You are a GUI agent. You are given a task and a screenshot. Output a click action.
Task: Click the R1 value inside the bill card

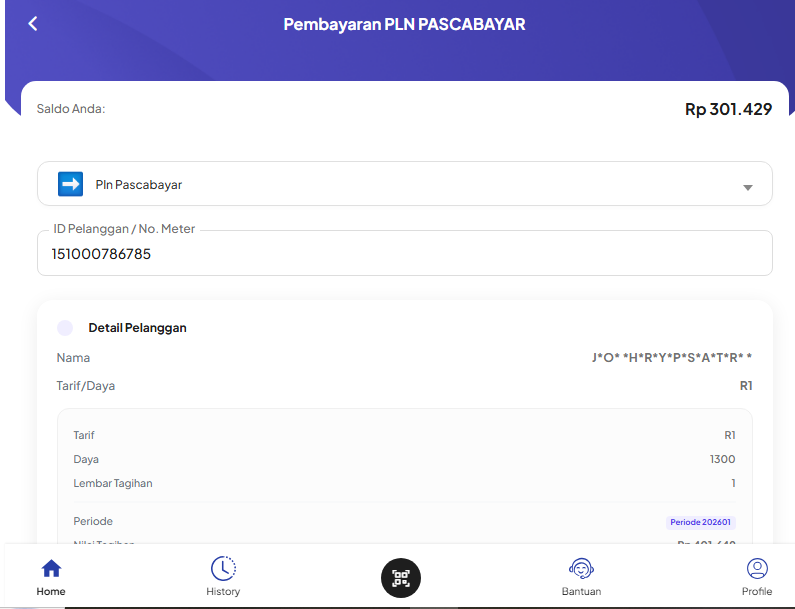click(x=730, y=435)
